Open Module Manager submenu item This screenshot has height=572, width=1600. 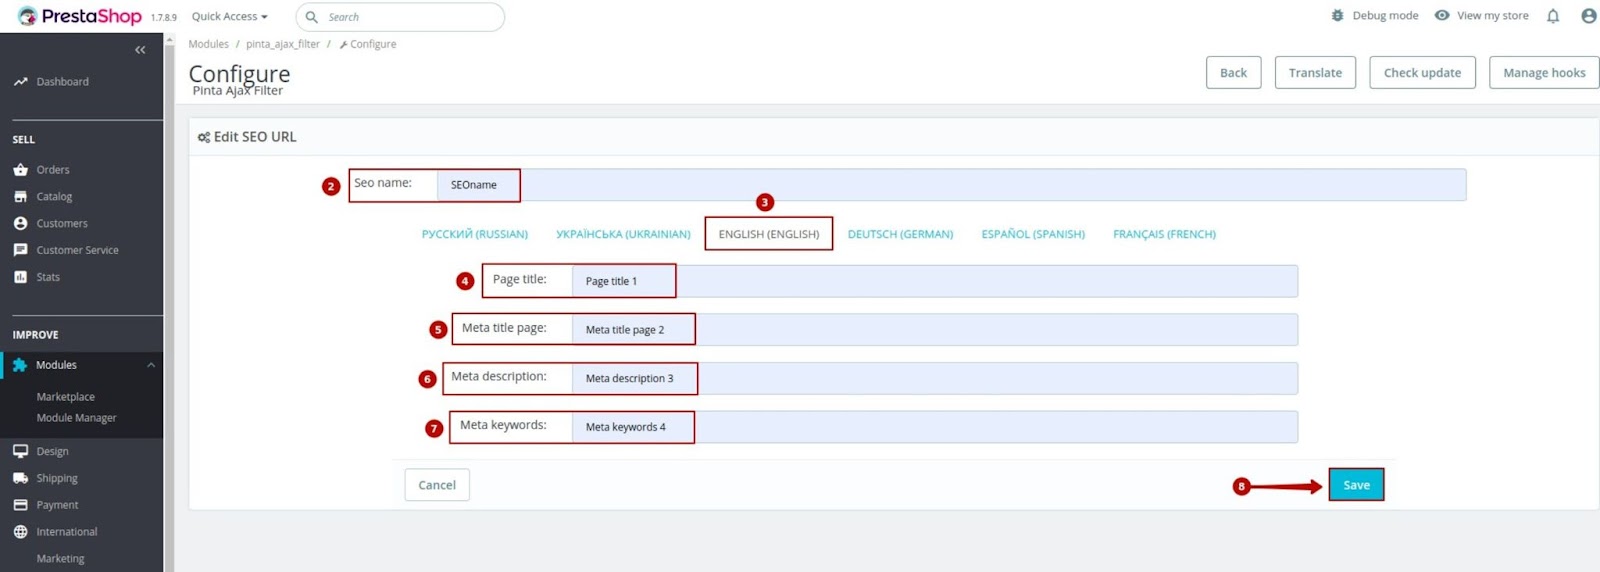click(x=77, y=418)
